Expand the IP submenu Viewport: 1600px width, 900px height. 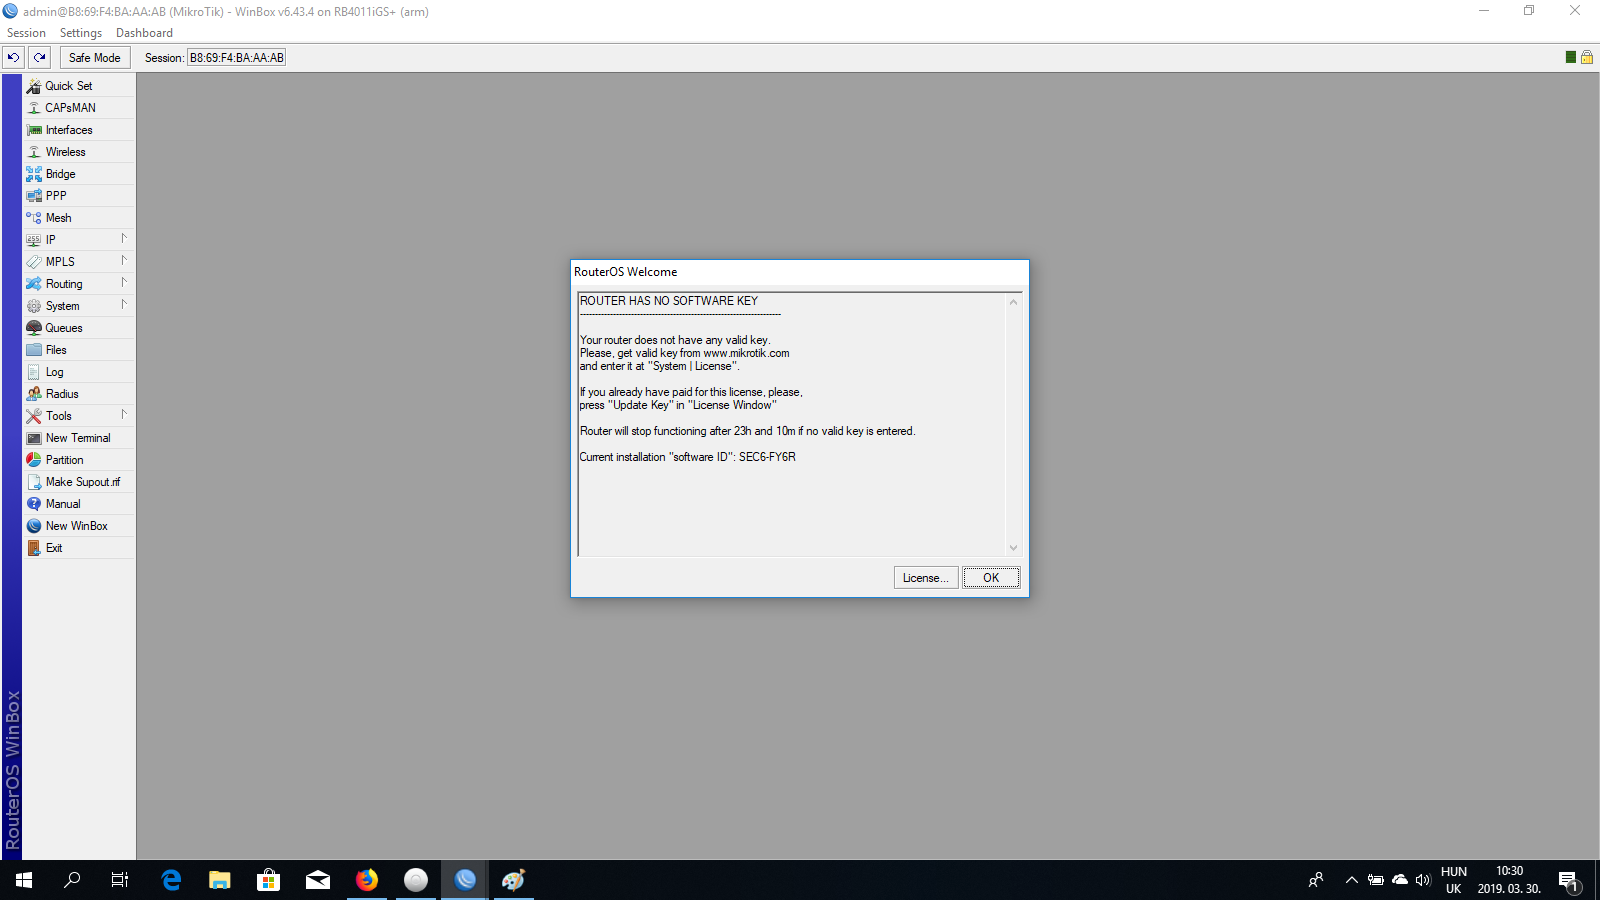tap(79, 240)
